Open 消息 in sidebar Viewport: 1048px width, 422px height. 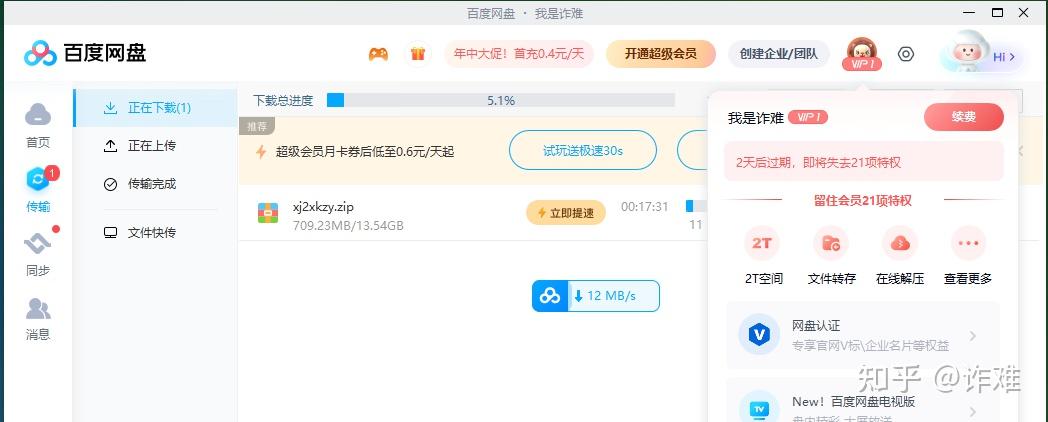click(x=38, y=318)
